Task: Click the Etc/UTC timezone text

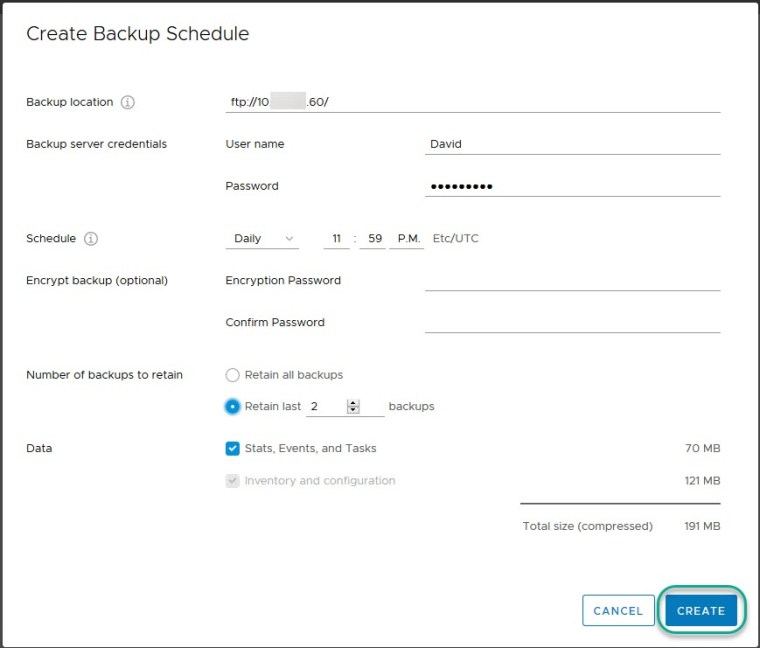Action: (x=456, y=238)
